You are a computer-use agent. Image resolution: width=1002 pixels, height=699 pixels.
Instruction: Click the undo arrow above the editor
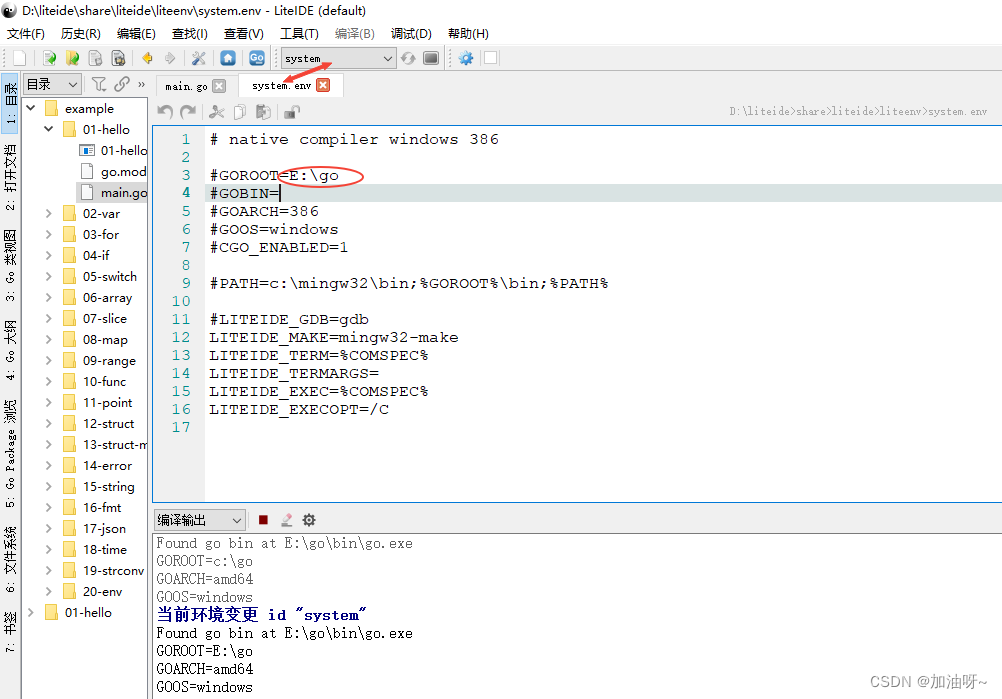pyautogui.click(x=165, y=112)
